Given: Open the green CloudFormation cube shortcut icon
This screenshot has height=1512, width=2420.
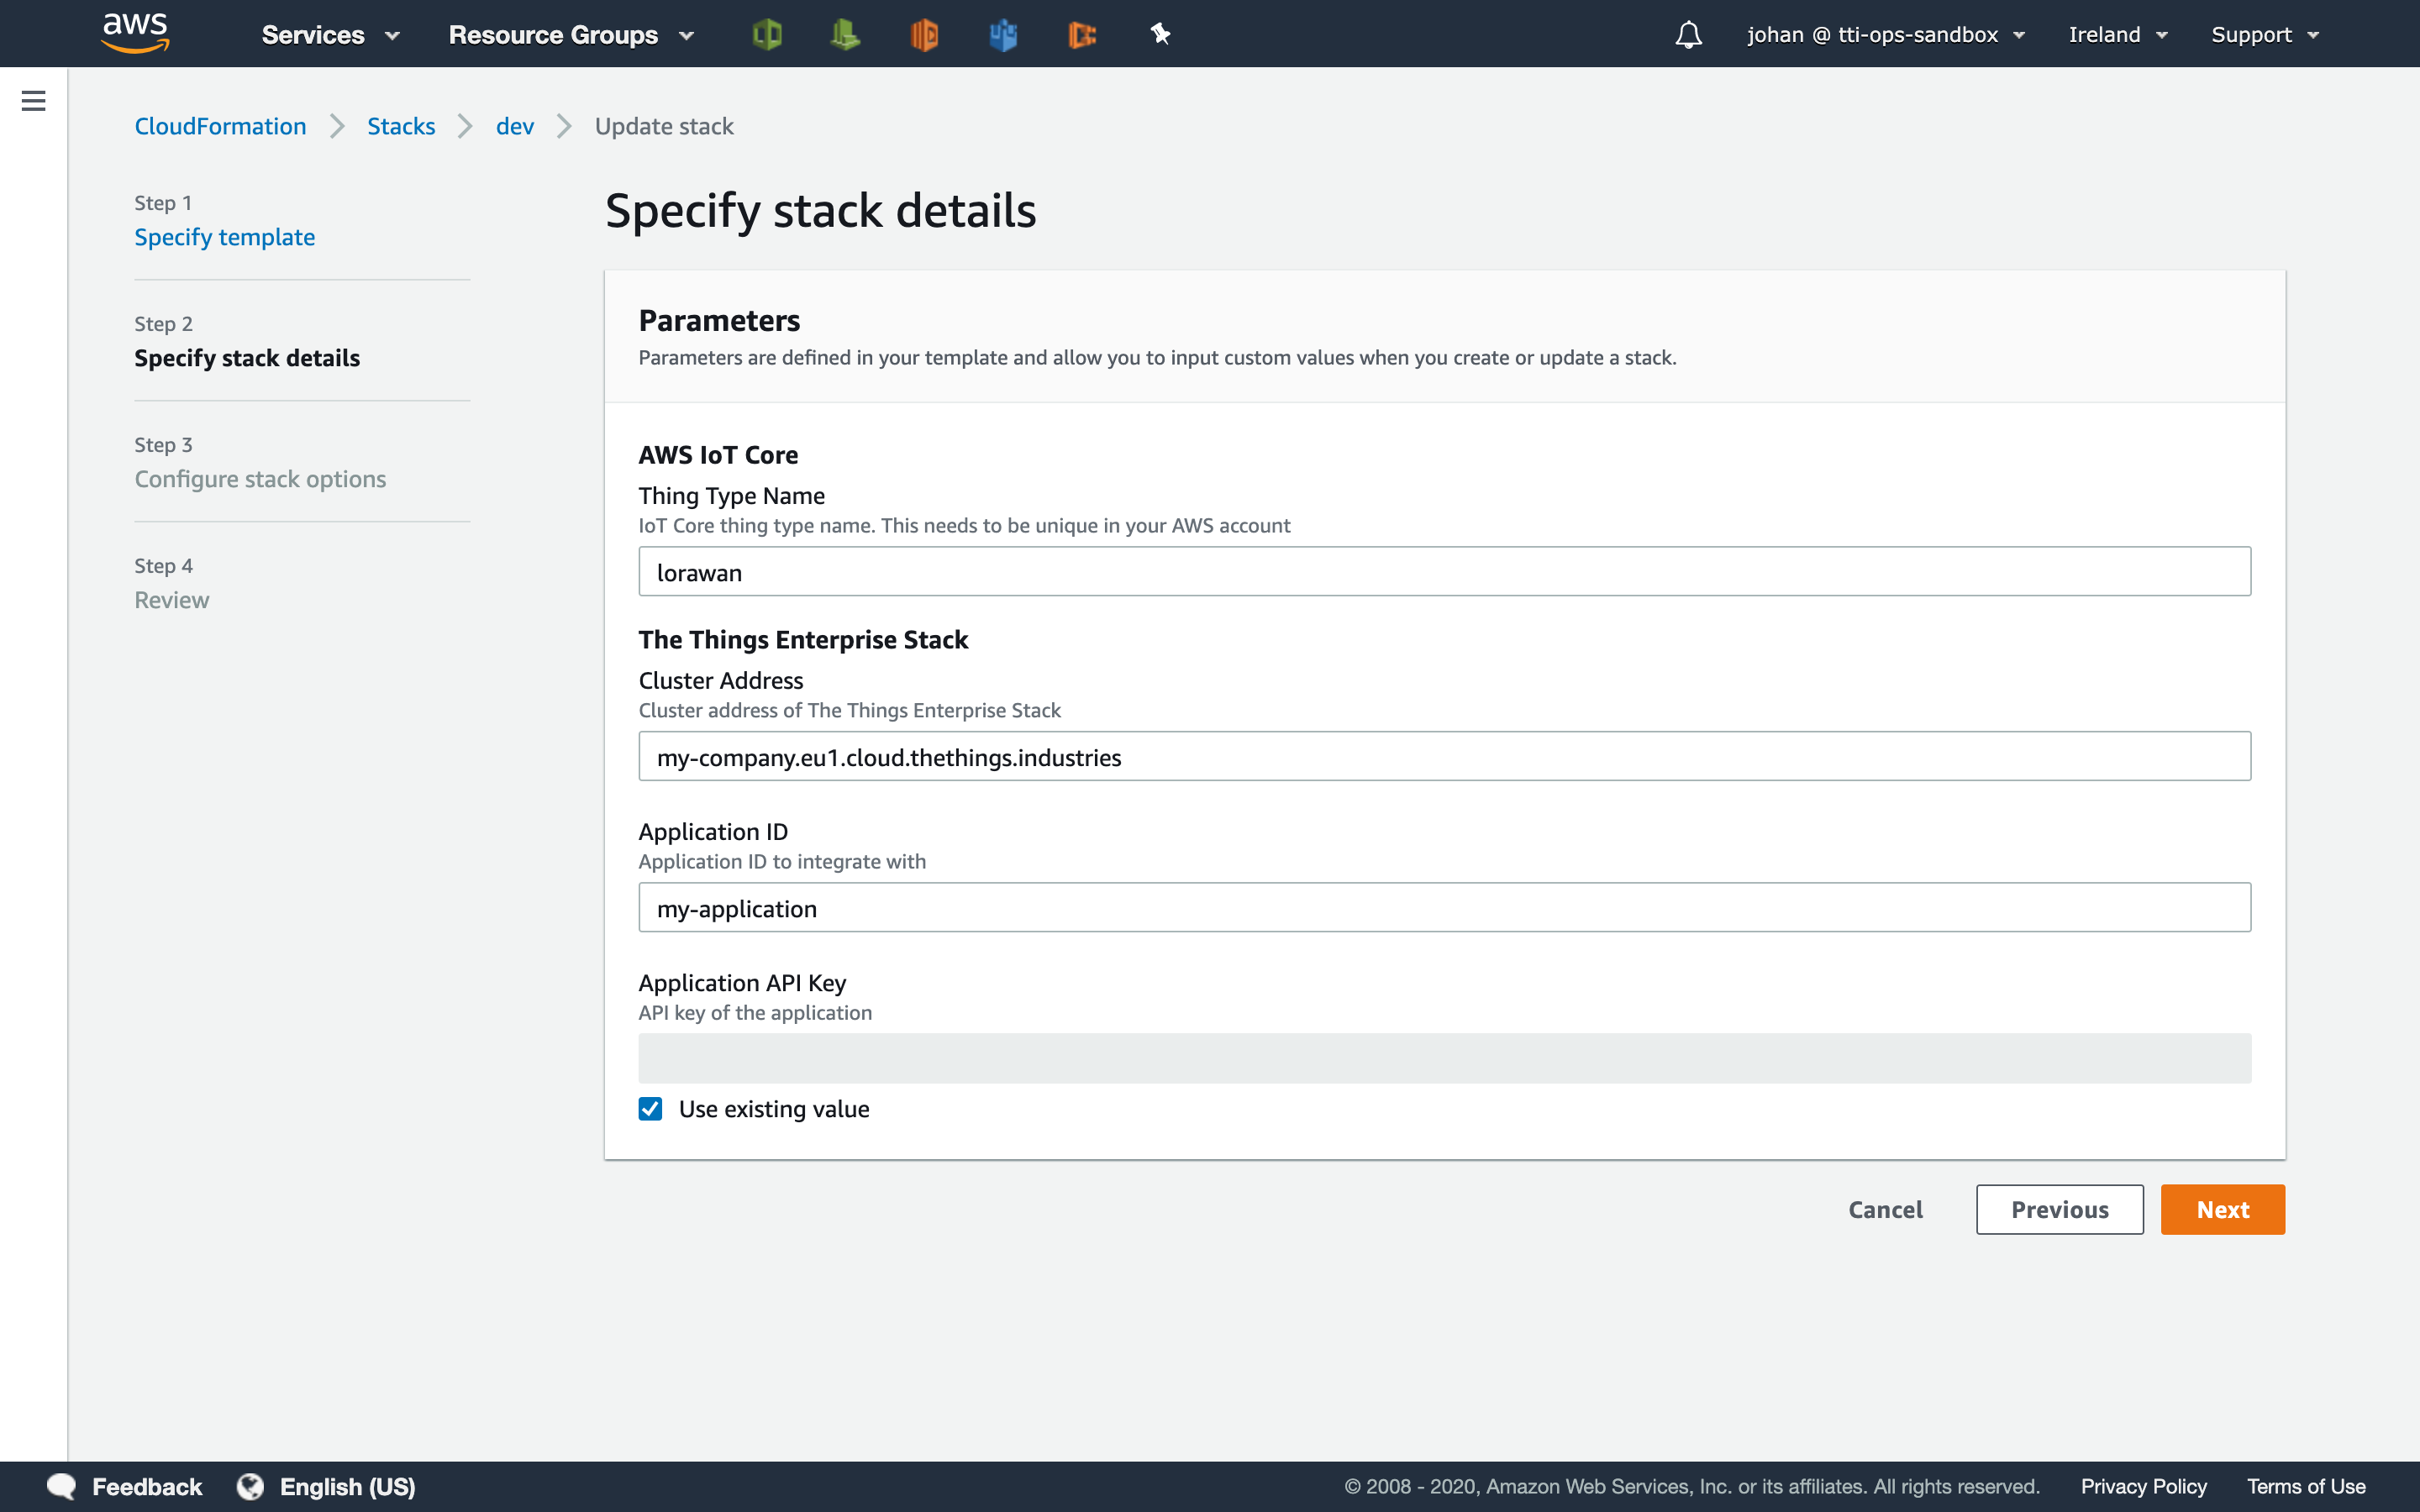Looking at the screenshot, I should point(767,35).
